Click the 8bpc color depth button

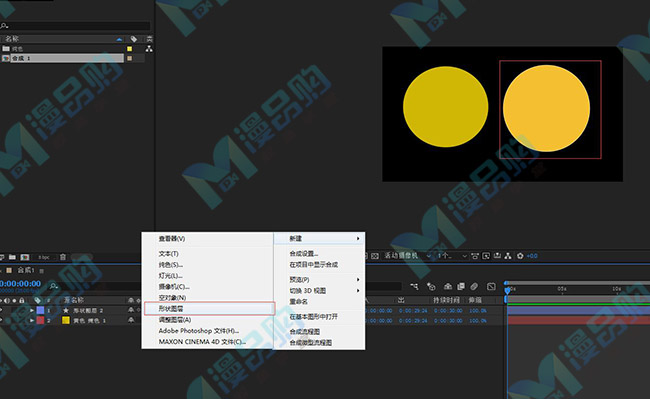click(44, 257)
